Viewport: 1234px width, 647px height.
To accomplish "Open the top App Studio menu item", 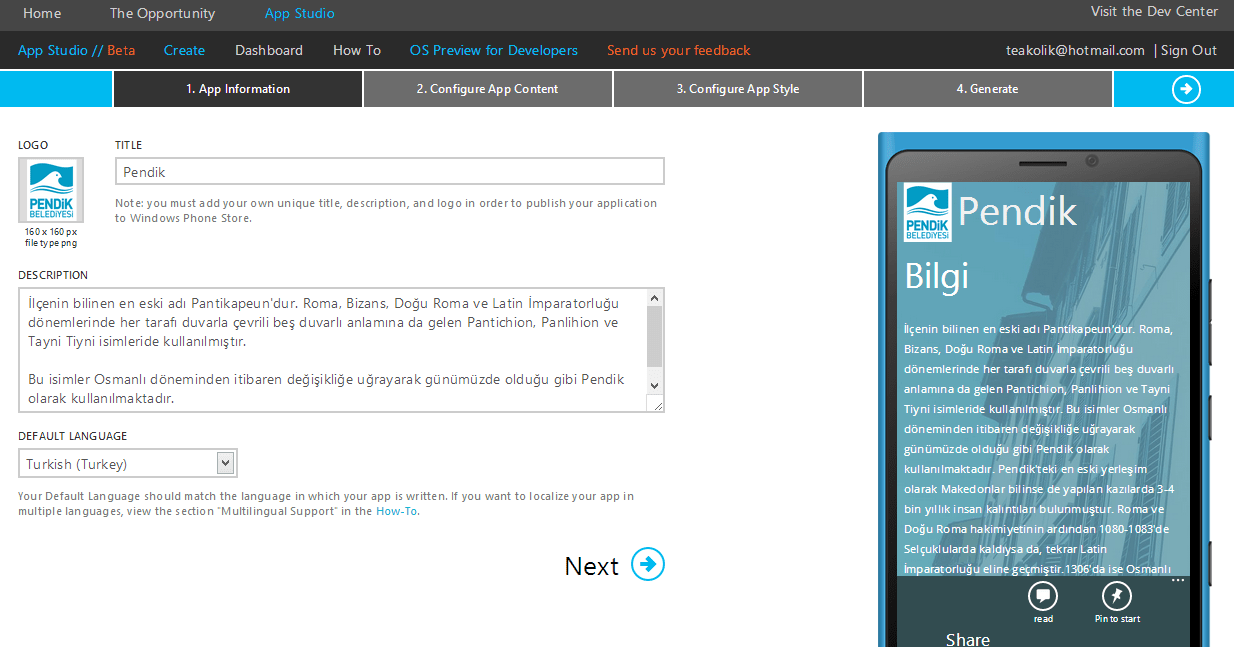I will pos(300,13).
